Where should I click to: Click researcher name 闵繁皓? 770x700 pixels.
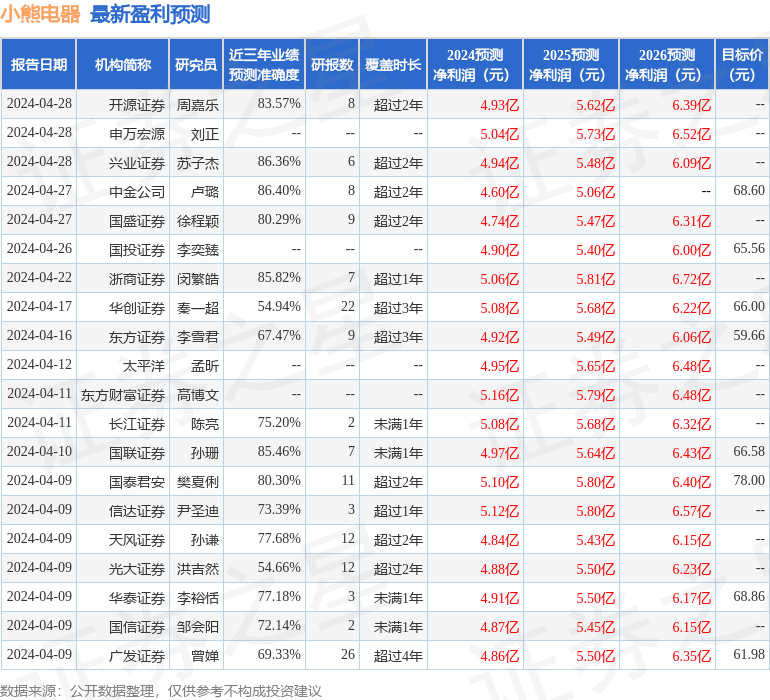tap(197, 279)
